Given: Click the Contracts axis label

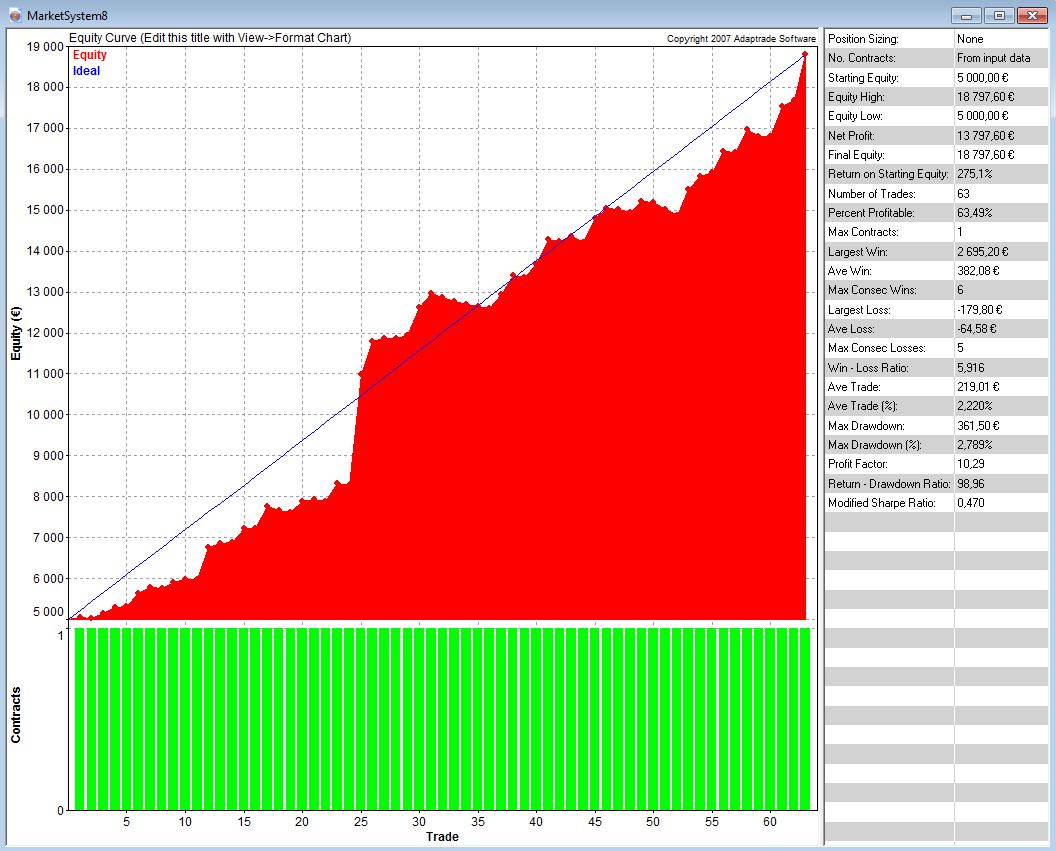Looking at the screenshot, I should (17, 714).
